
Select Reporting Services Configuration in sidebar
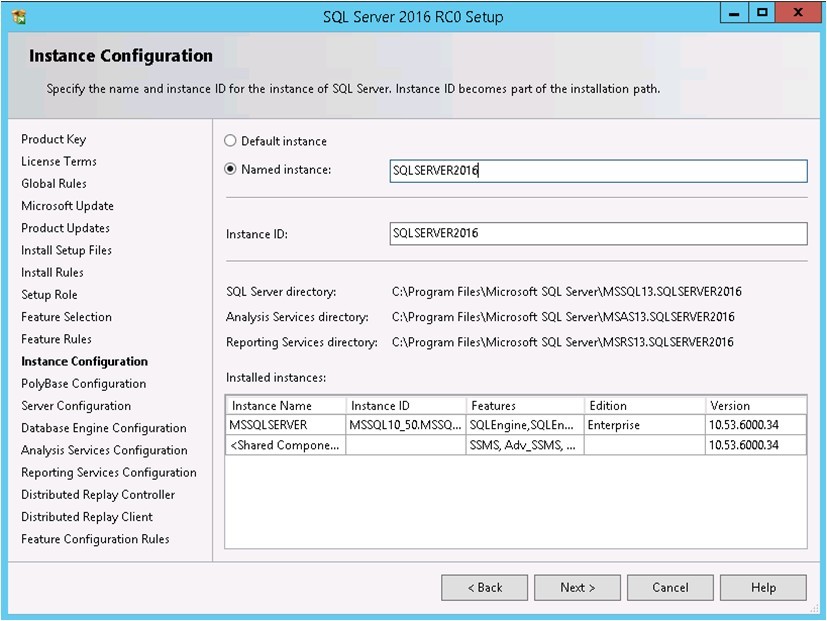click(109, 472)
